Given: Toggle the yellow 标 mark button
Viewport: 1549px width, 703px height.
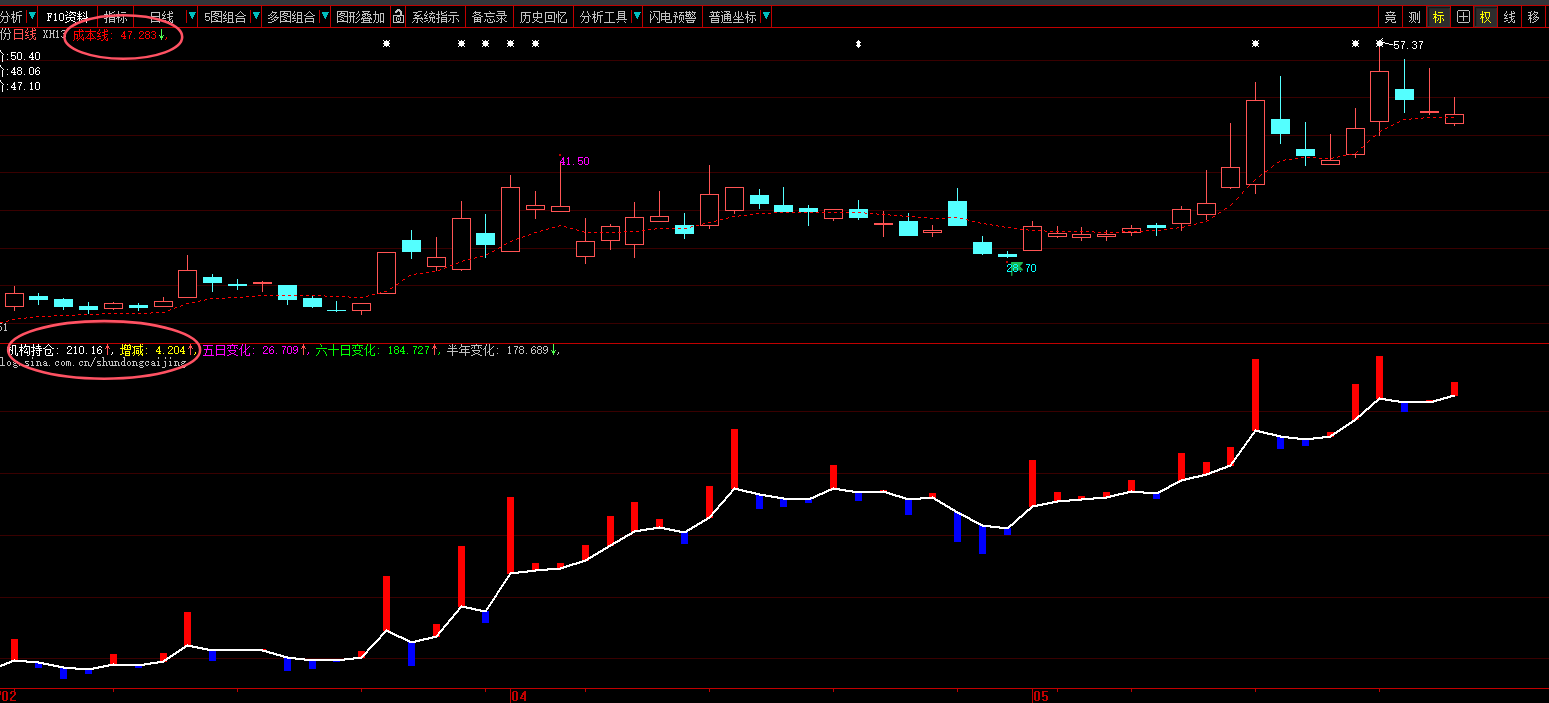Looking at the screenshot, I should point(1439,17).
